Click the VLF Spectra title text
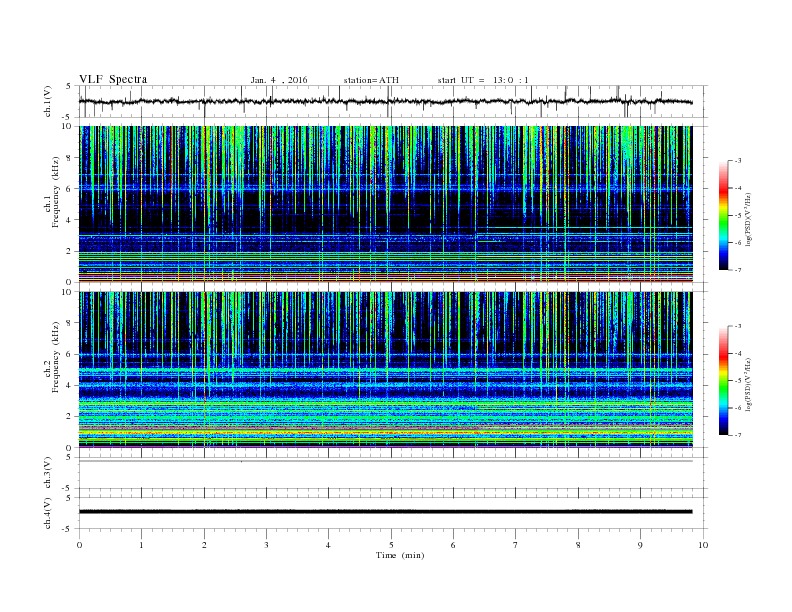 tap(113, 79)
